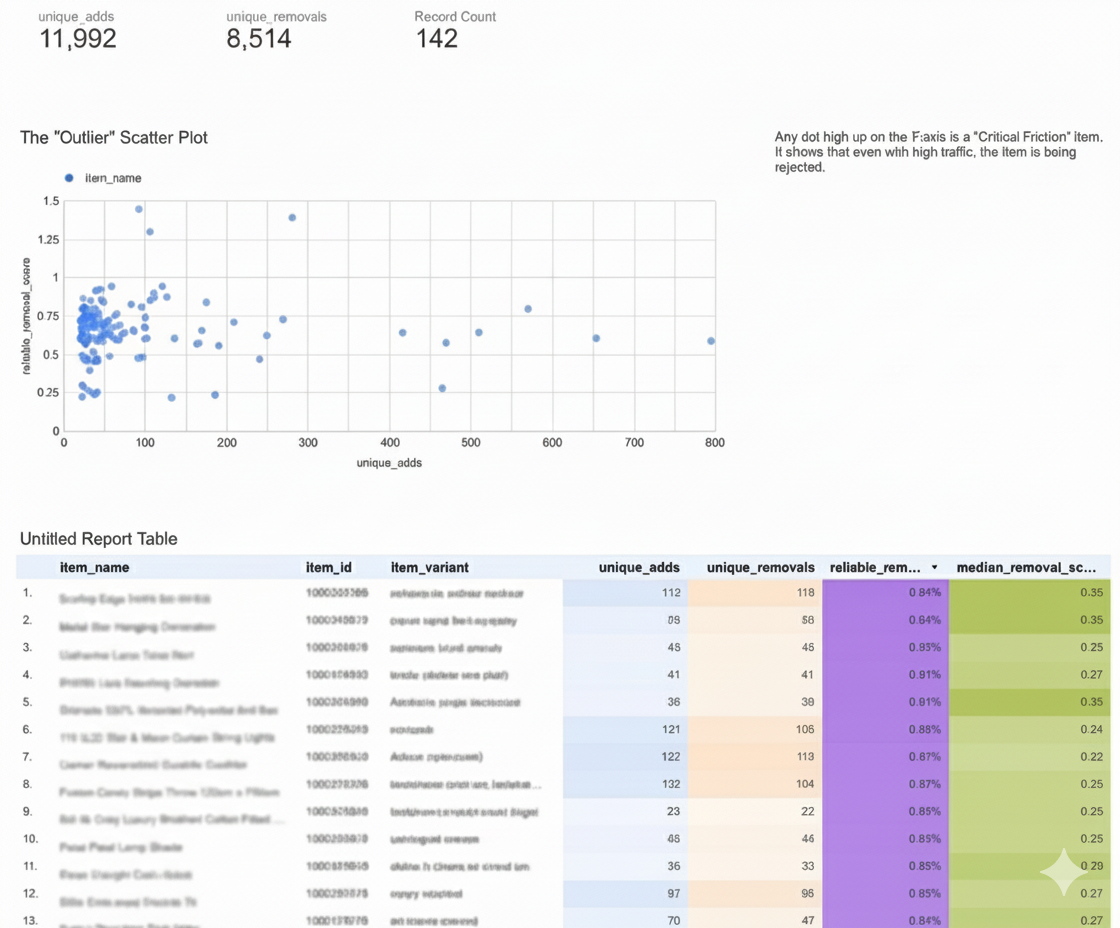Click the scatter dot just below 1.5 near 280 unique_adds
Image resolution: width=1120 pixels, height=928 pixels.
(x=292, y=217)
